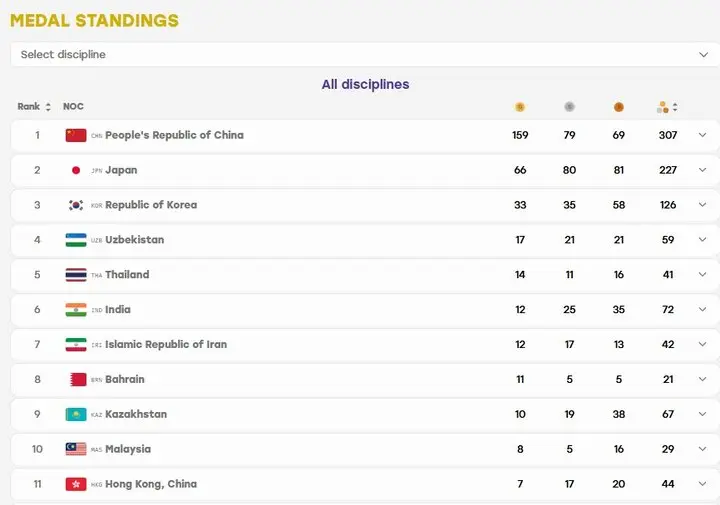Click the Hong Kong flag icon
The image size is (720, 505).
(76, 484)
